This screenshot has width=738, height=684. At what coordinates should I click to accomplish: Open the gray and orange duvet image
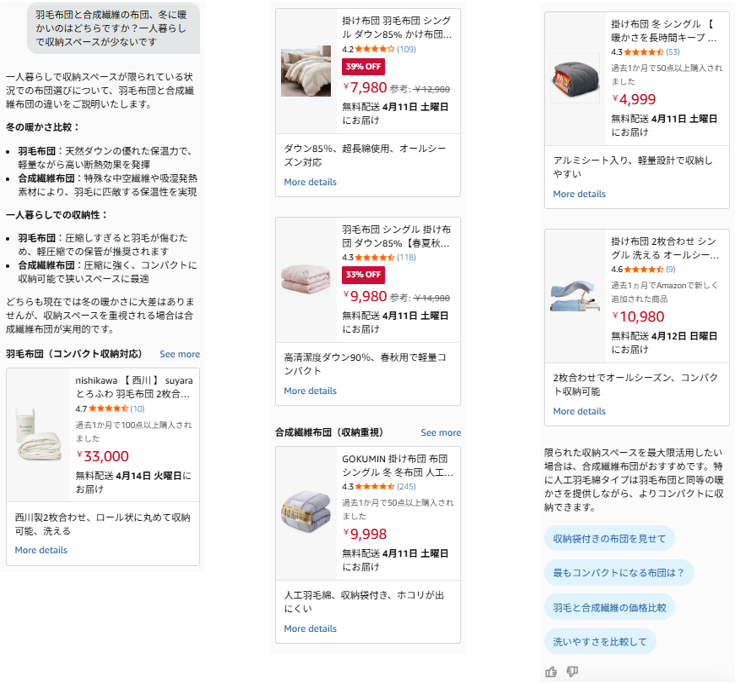click(x=576, y=77)
